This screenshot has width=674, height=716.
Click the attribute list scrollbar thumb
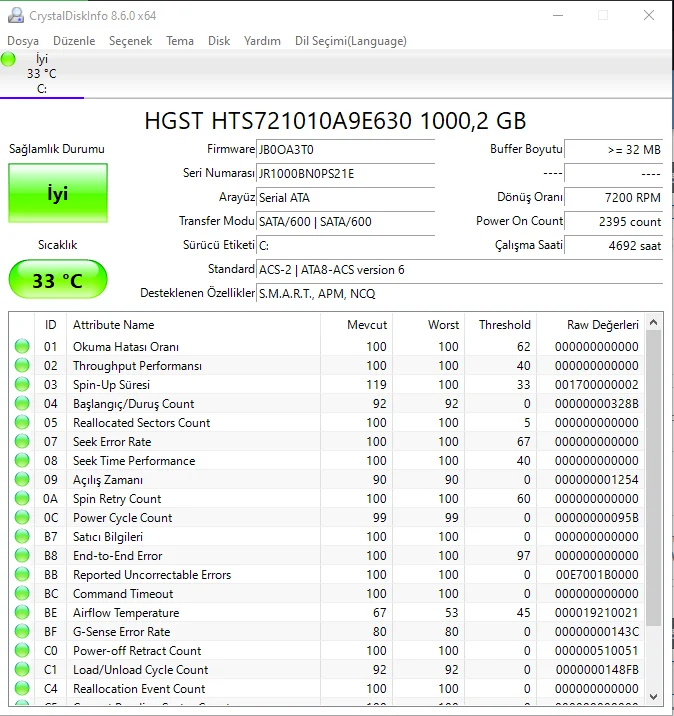coord(653,479)
